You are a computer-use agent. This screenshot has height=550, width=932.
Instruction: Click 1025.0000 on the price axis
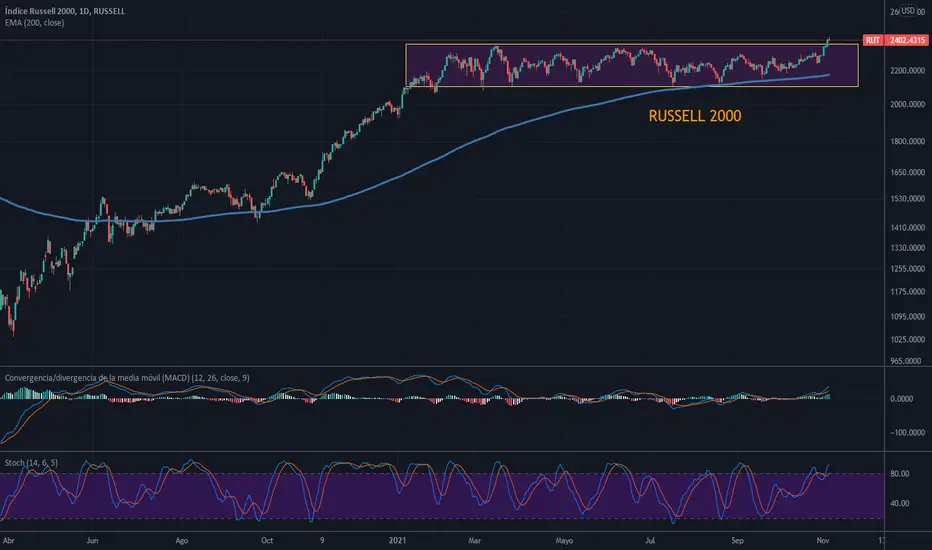(907, 340)
